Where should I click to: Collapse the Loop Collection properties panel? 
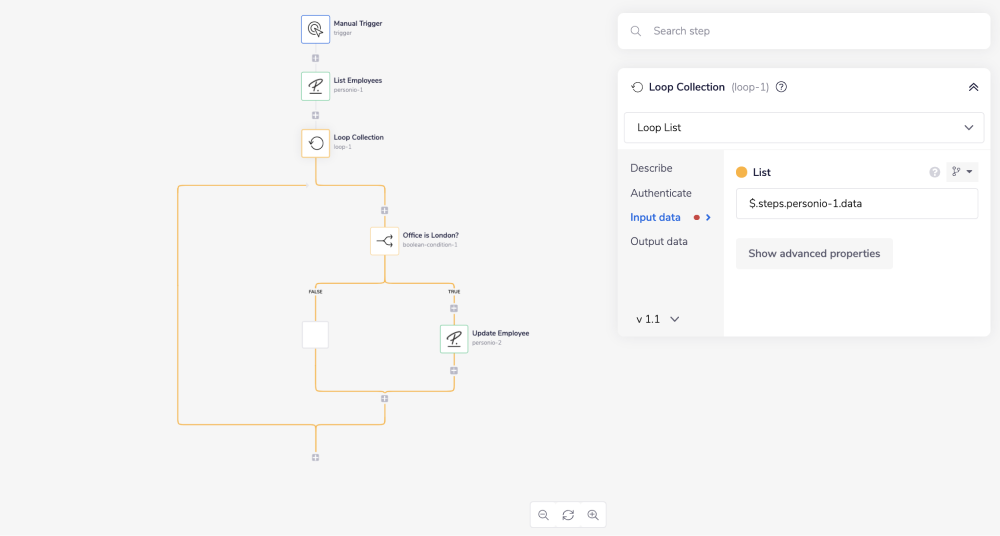(x=973, y=87)
